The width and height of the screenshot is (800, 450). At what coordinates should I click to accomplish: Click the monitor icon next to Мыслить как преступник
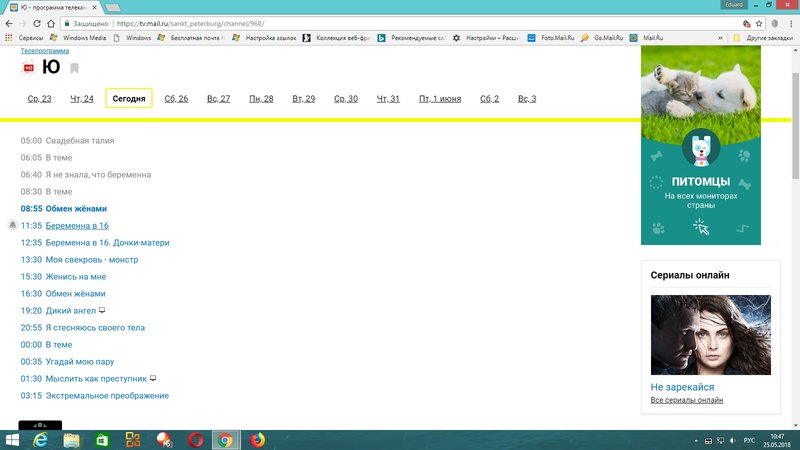pos(153,379)
